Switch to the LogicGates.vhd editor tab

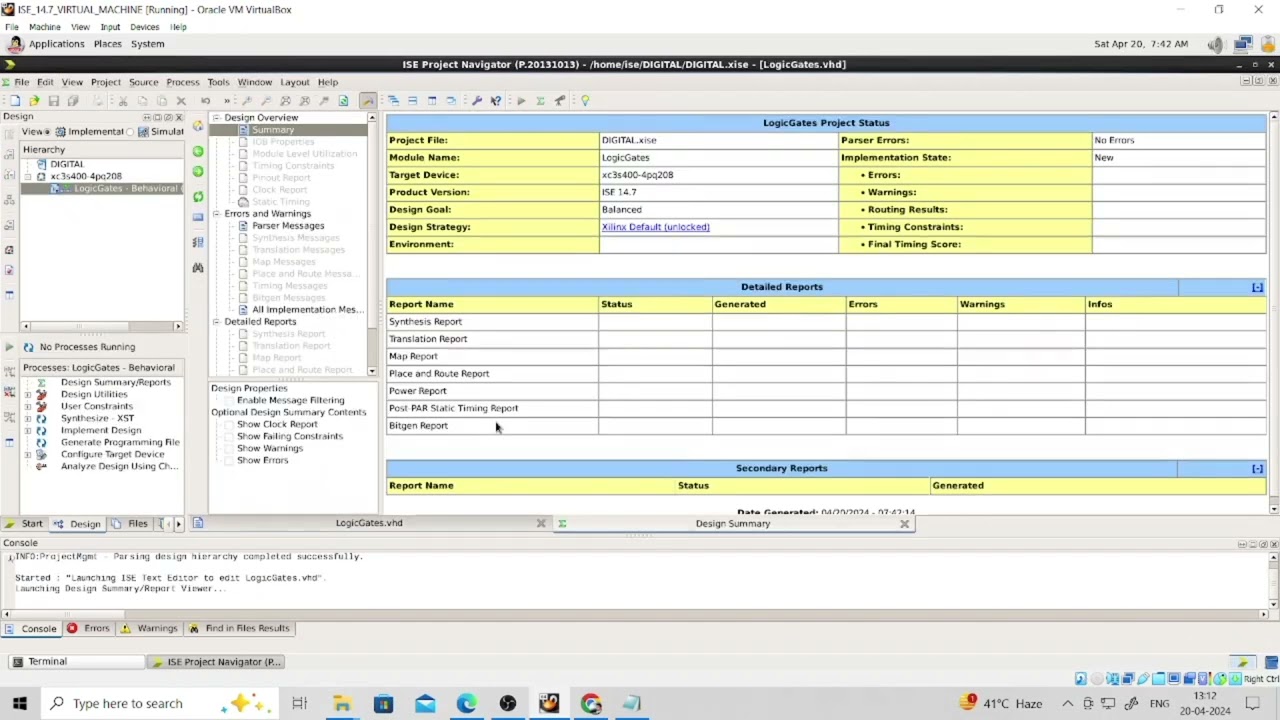tap(369, 523)
